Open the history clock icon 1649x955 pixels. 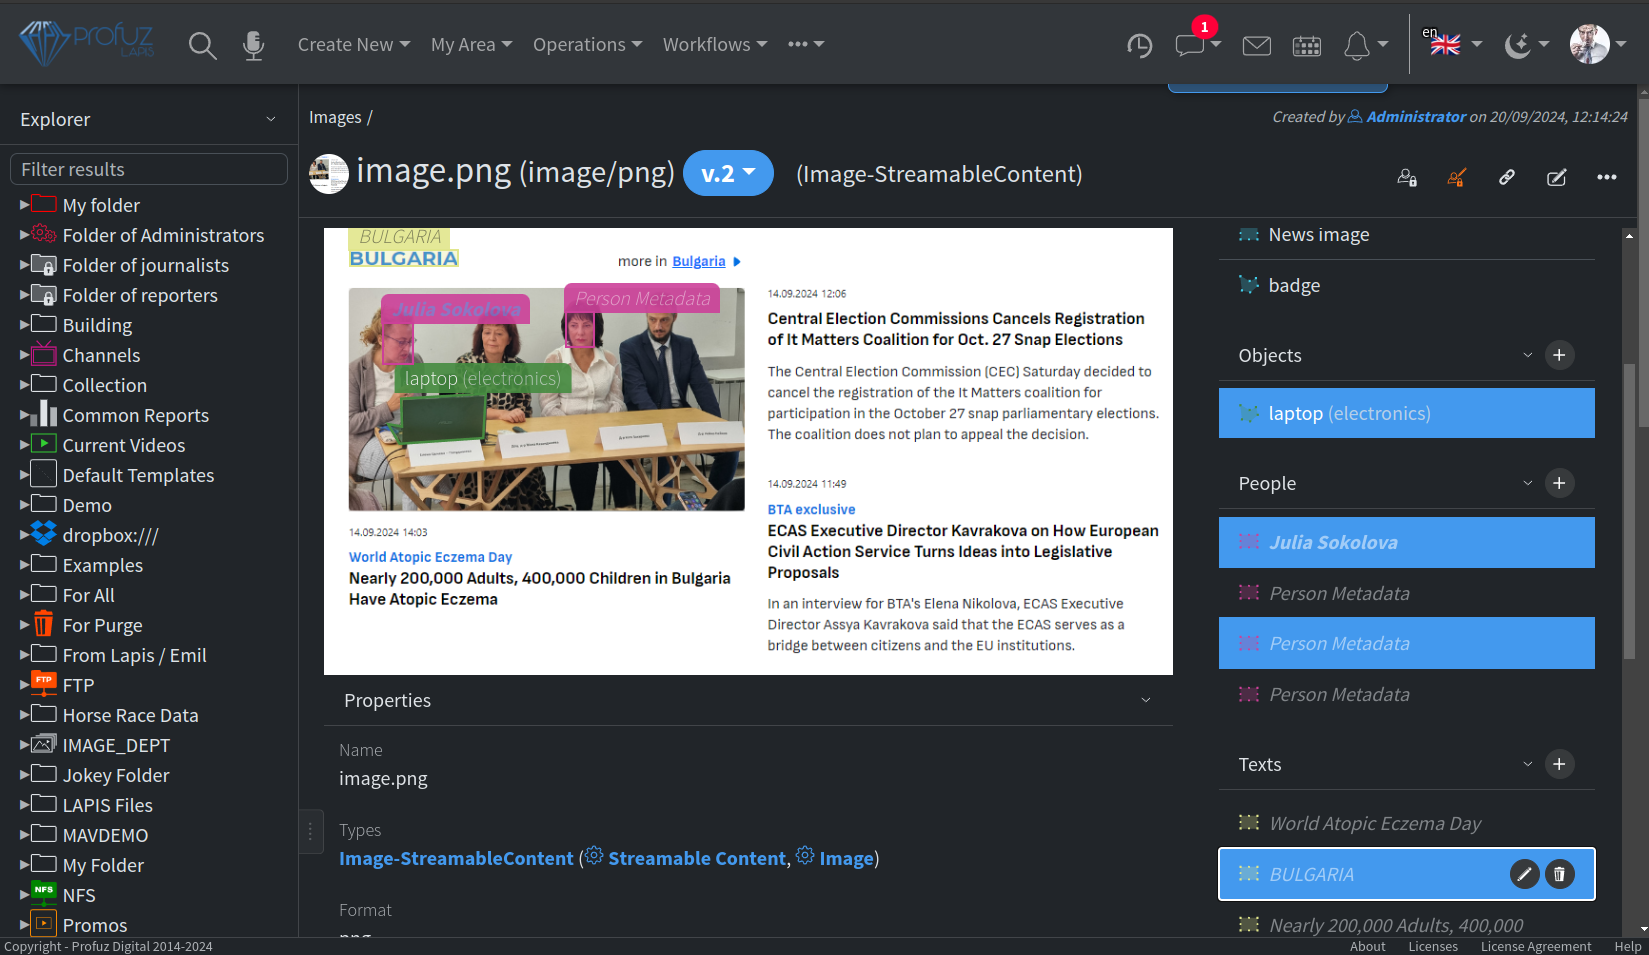[x=1139, y=45]
